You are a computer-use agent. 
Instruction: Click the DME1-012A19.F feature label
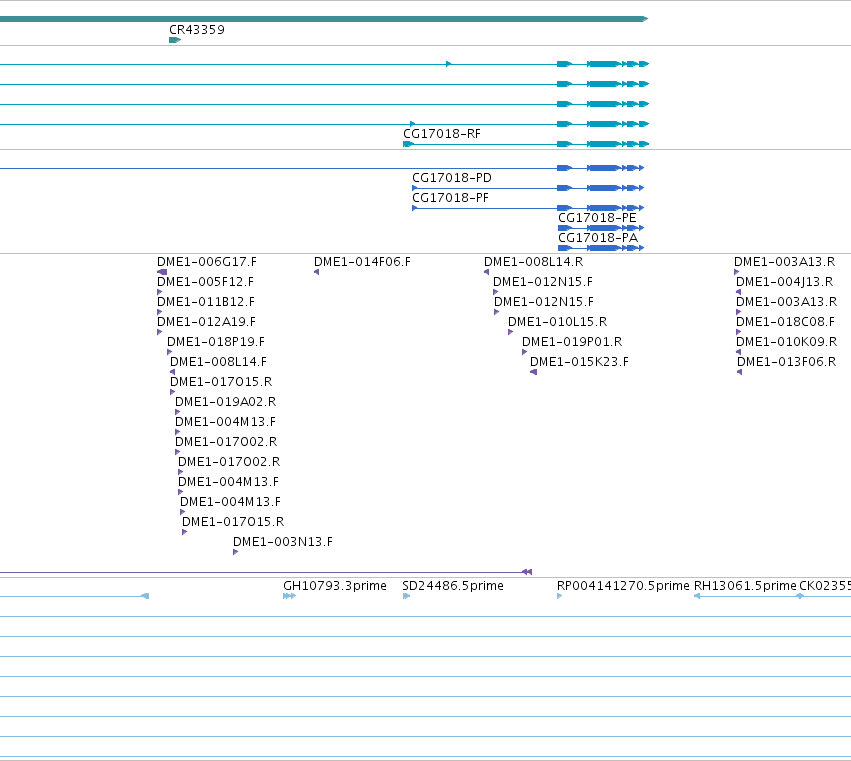click(206, 322)
